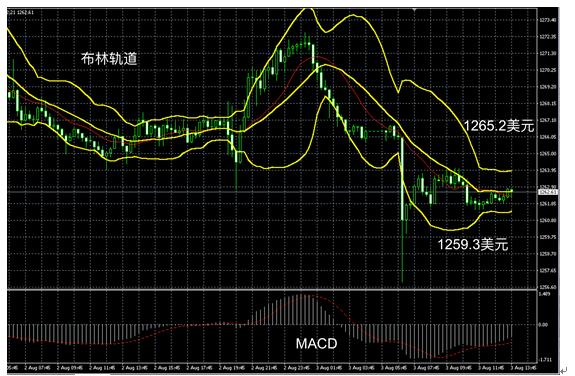This screenshot has height=376, width=575.
Task: Click the MACD scale value 1.409
Action: [x=544, y=294]
